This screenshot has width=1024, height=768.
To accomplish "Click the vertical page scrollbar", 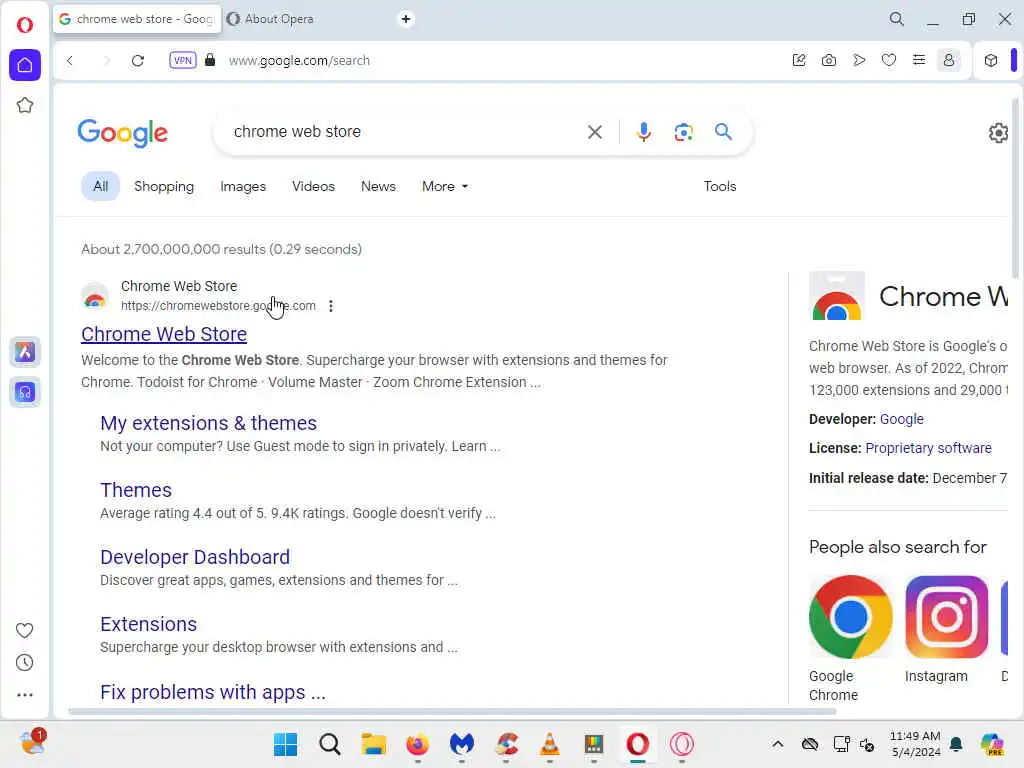I will coord(1016,189).
